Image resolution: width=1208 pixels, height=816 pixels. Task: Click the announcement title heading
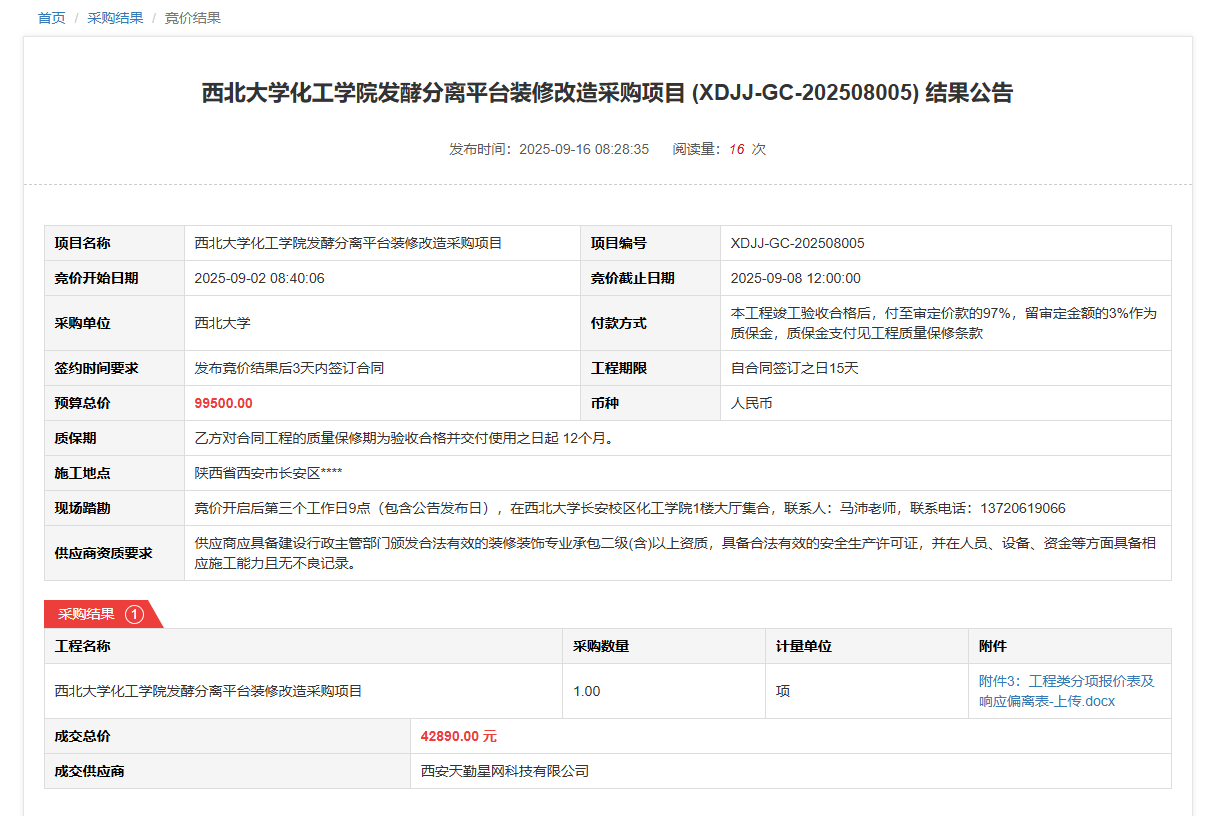607,93
